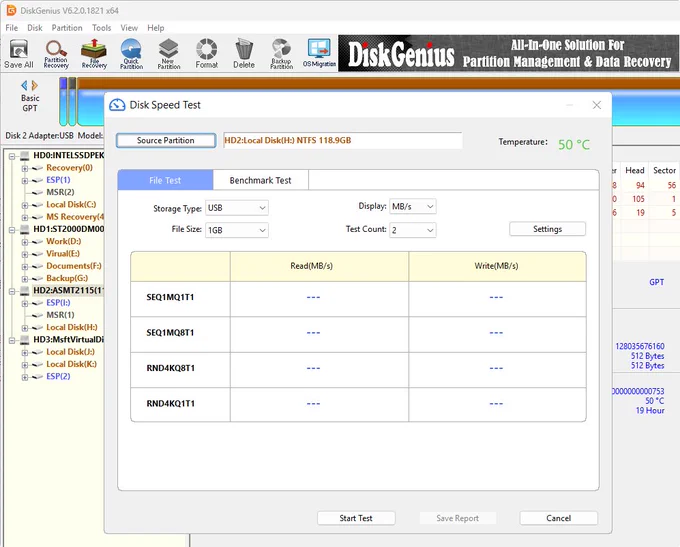Open Backup Partition tool
680x547 pixels.
[x=281, y=54]
